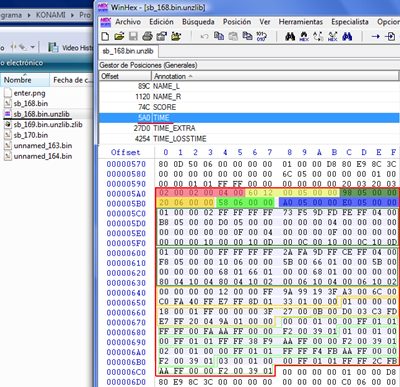This screenshot has width=400, height=387.
Task: Click the blue-highlighted byte A0 in row 5B0
Action: coord(287,202)
